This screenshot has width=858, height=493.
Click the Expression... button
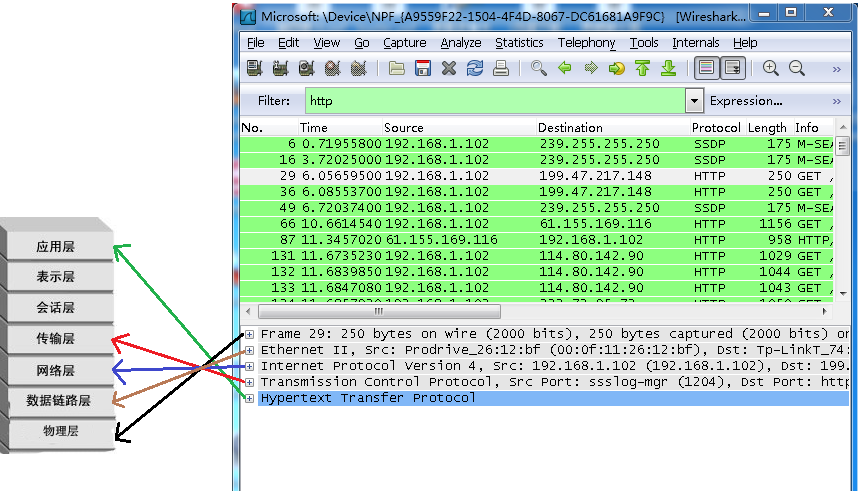(x=746, y=101)
